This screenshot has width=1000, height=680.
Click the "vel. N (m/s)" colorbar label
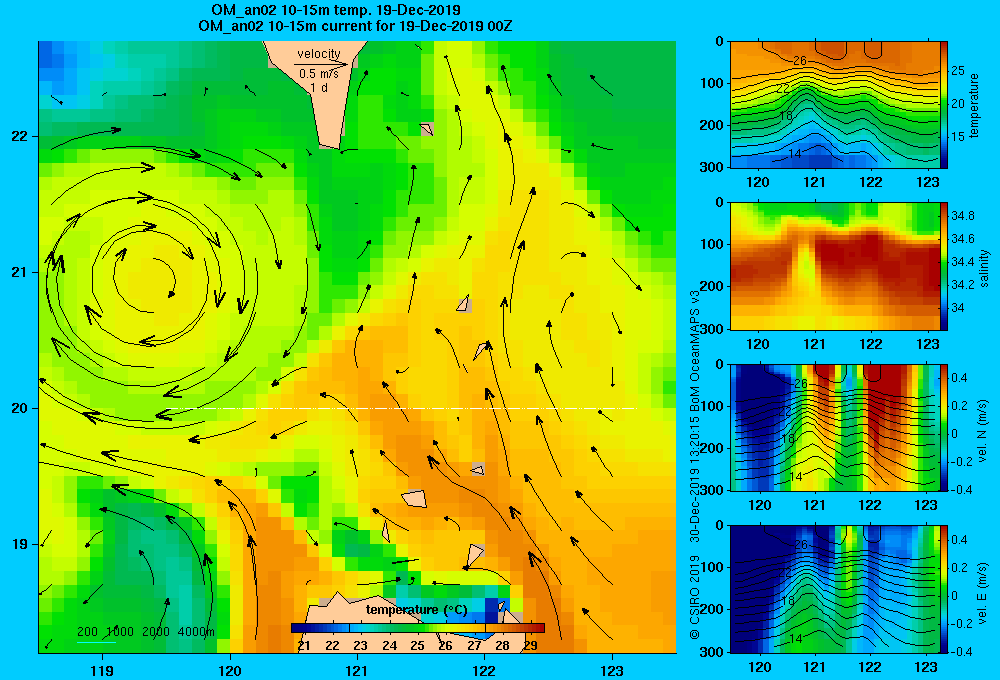coord(983,431)
